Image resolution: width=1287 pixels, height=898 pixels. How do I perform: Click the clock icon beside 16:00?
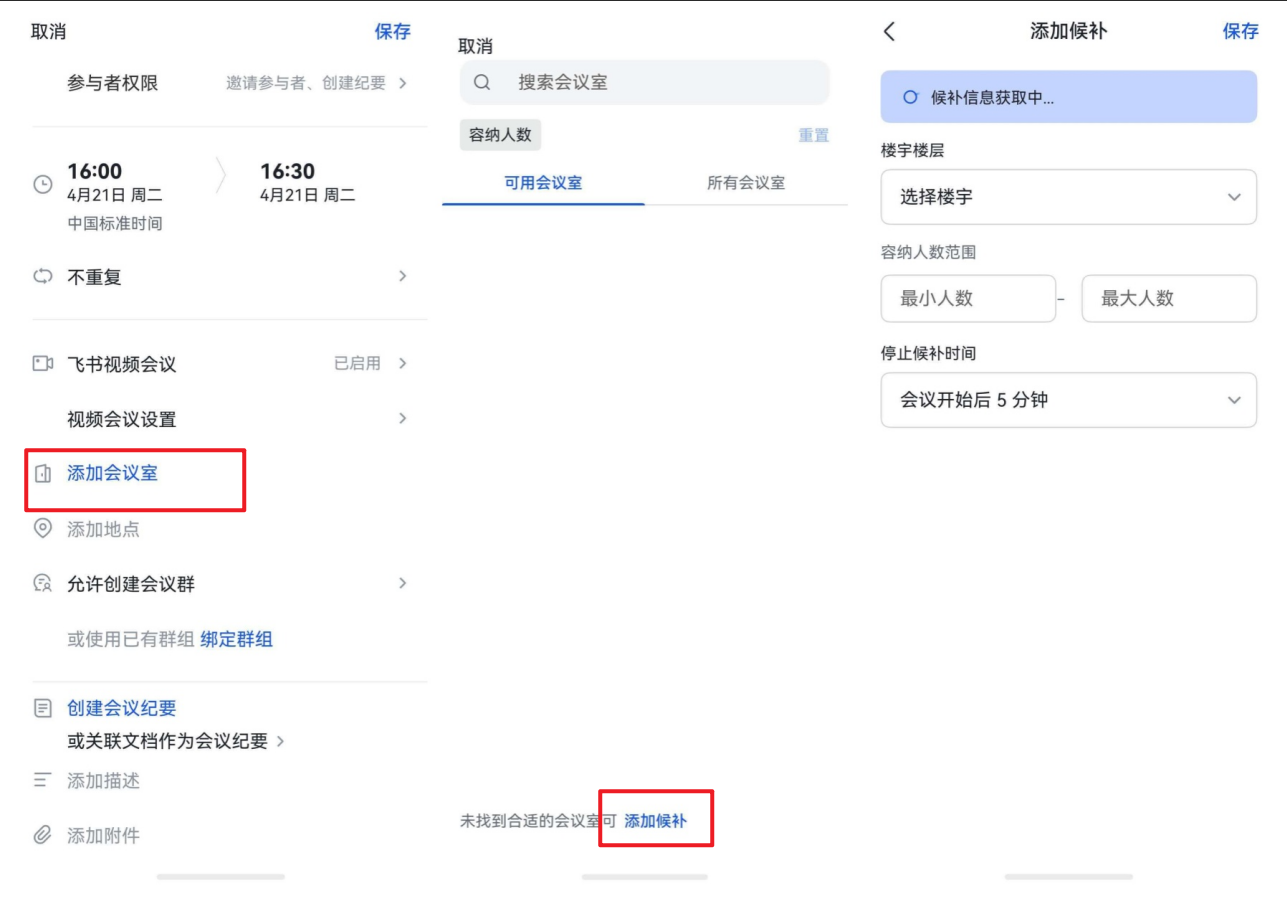[x=43, y=184]
